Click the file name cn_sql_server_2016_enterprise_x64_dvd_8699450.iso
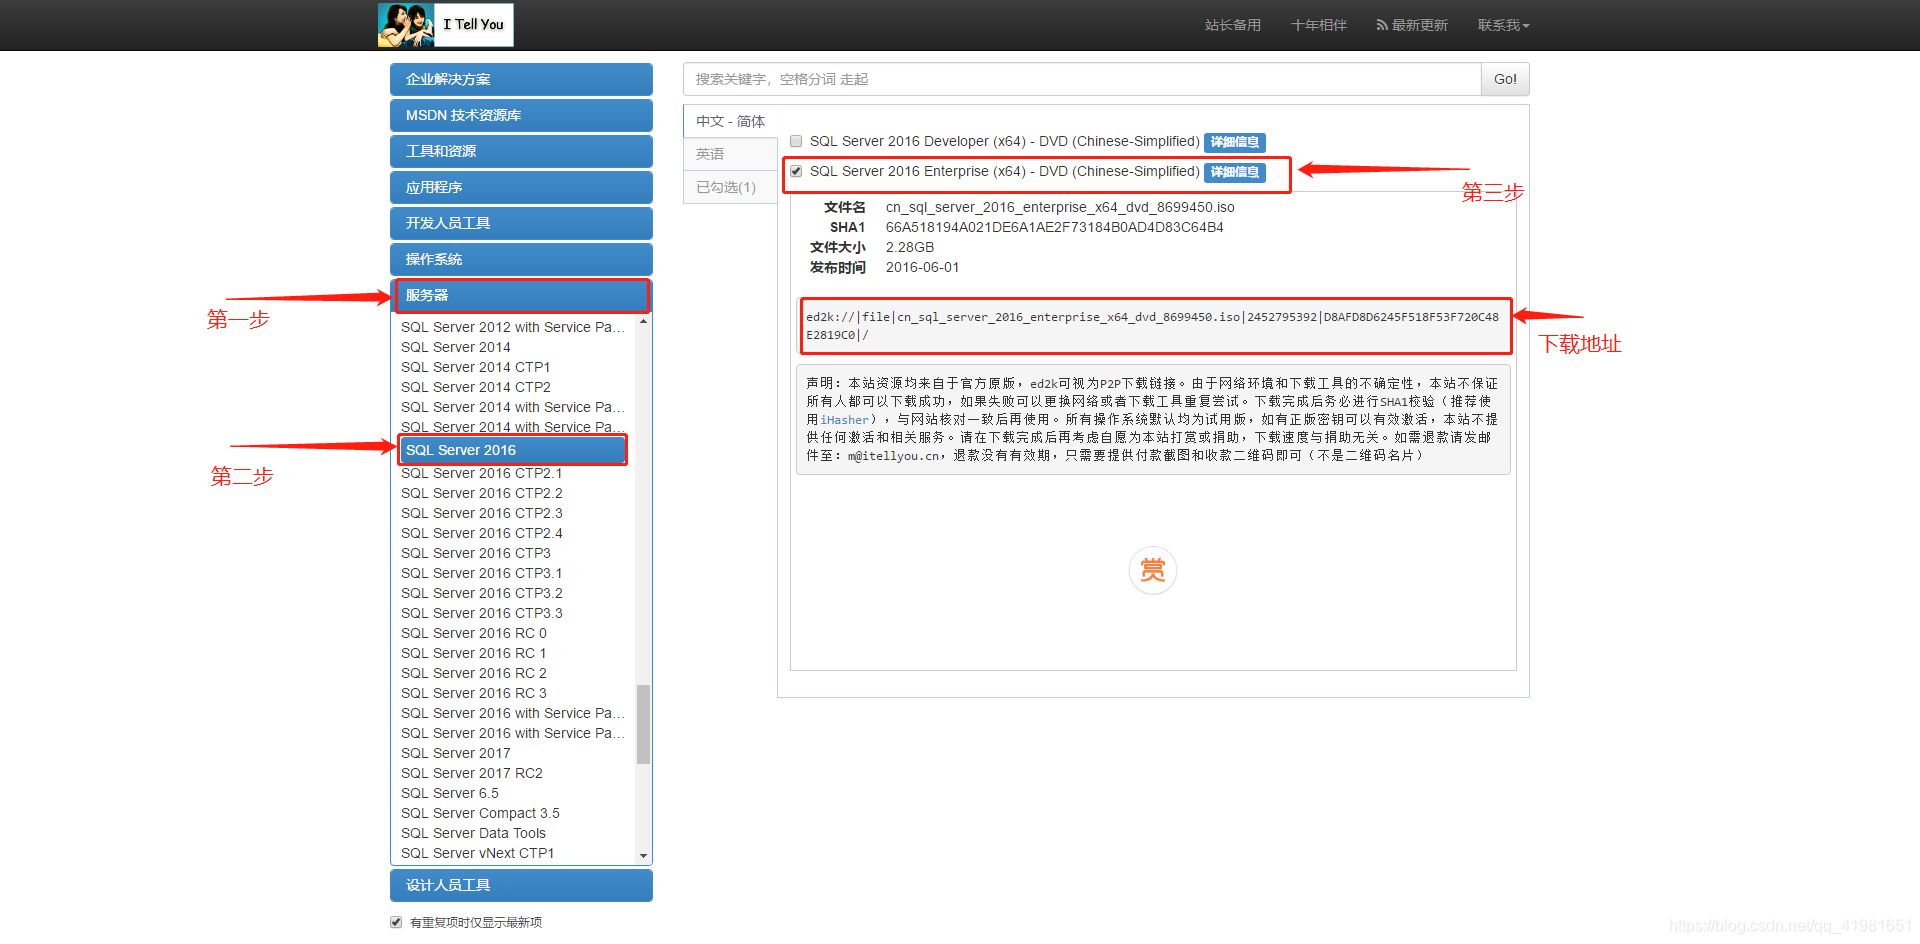The height and width of the screenshot is (944, 1920). [1060, 207]
